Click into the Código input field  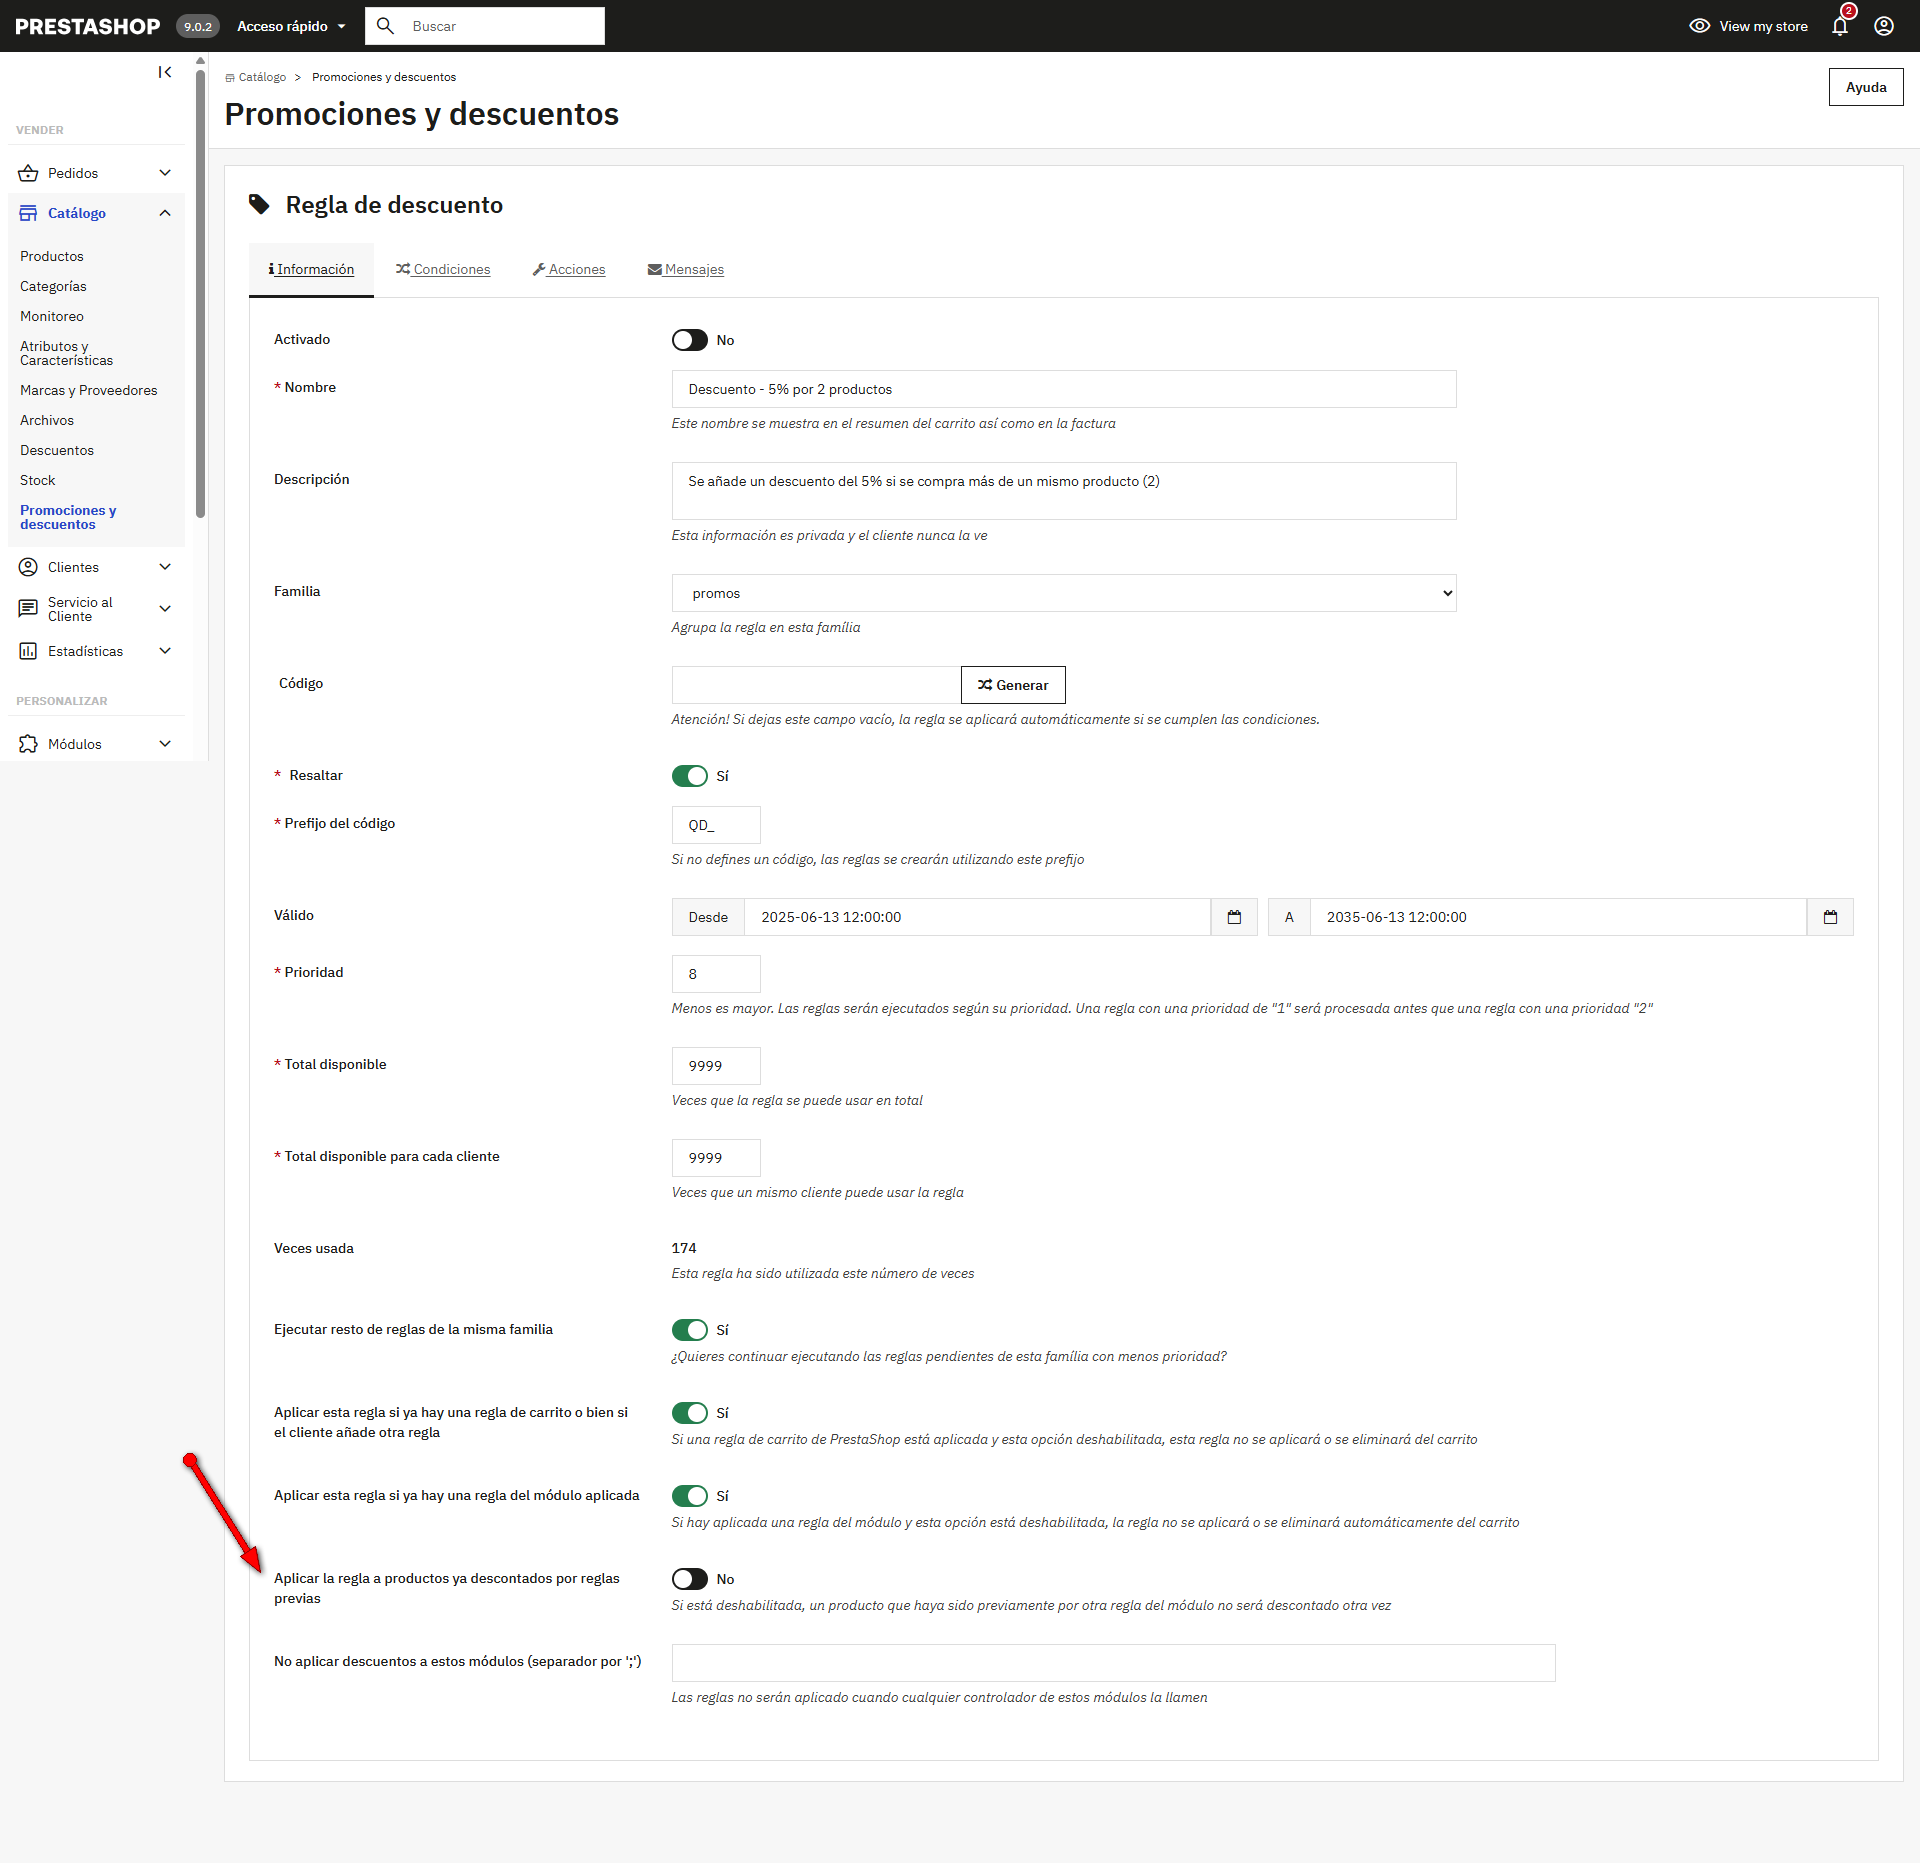click(x=816, y=685)
